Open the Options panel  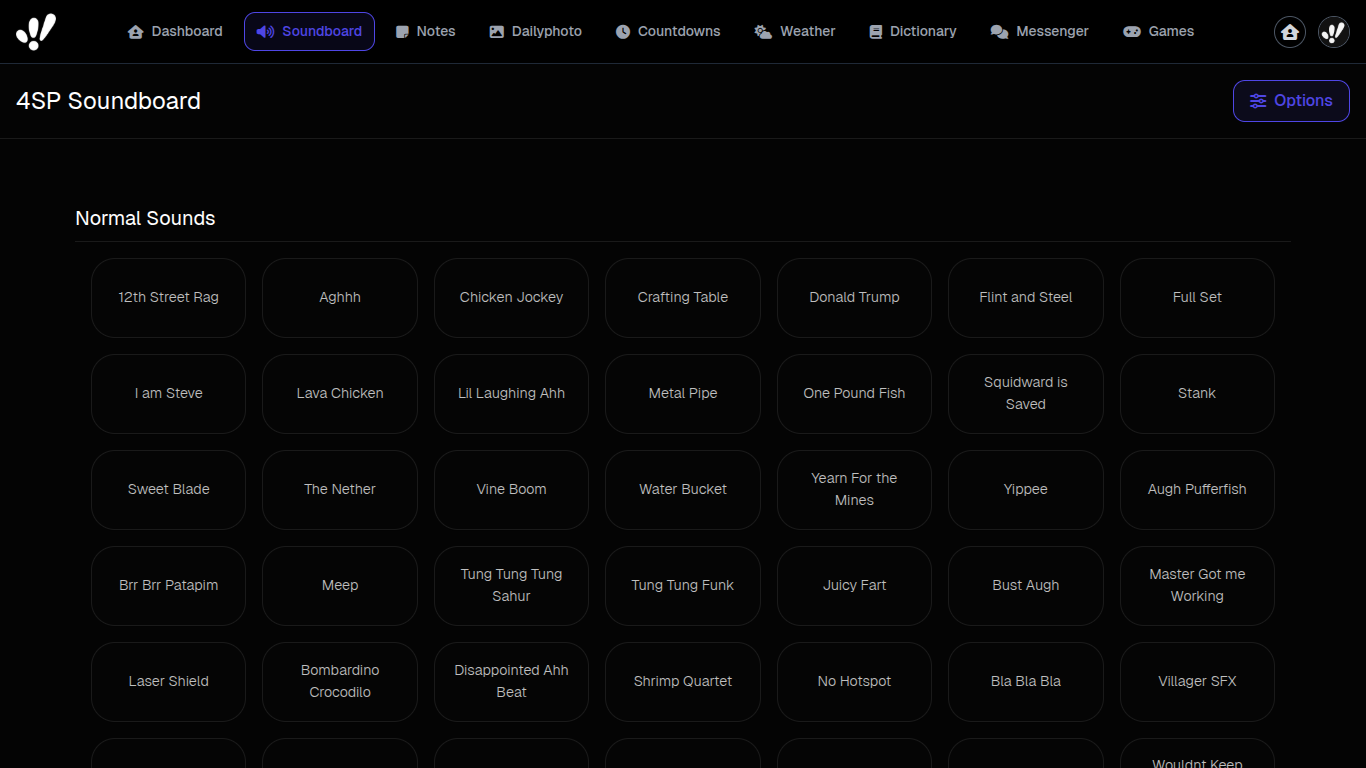tap(1291, 100)
